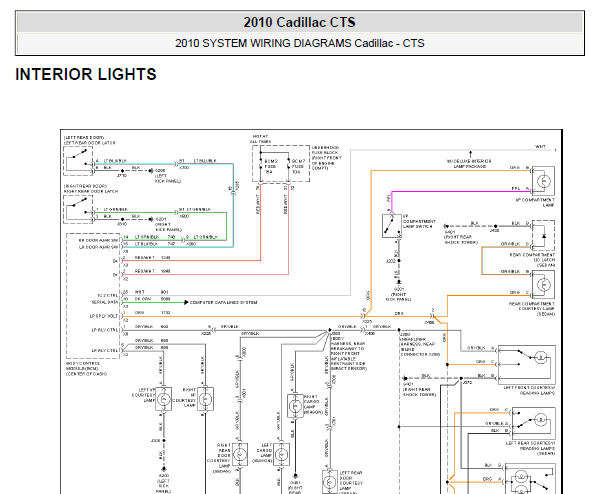
Task: Click the arrowhead pointing to Computer Data Lines System
Action: (186, 302)
